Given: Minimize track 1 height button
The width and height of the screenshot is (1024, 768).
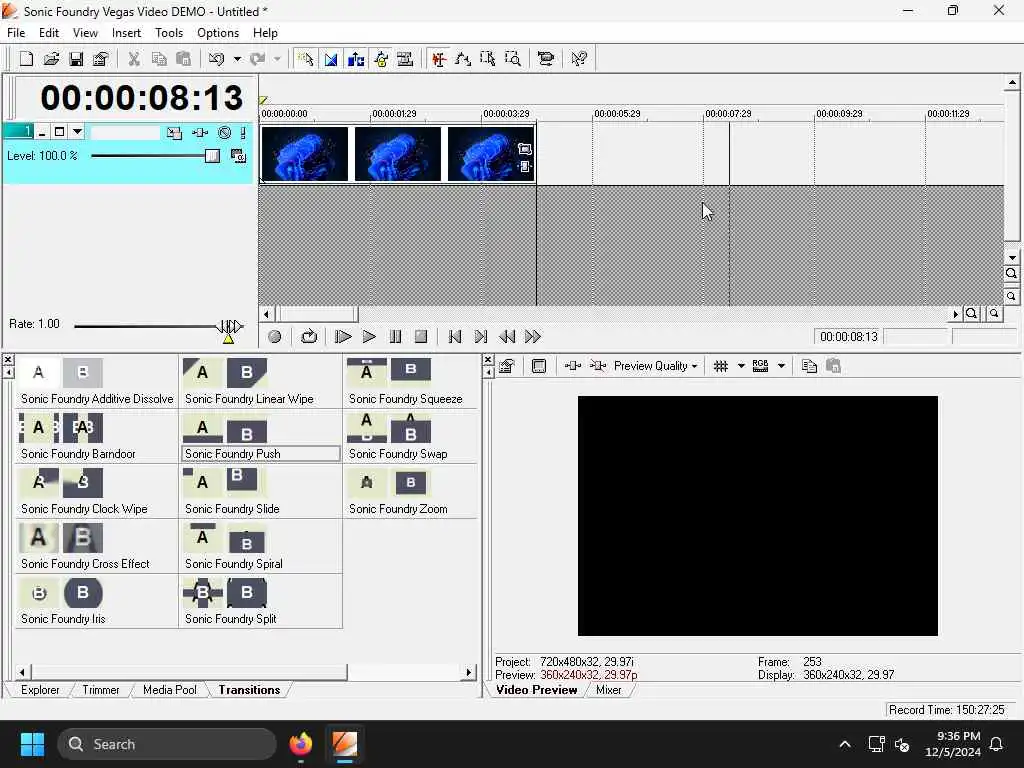Looking at the screenshot, I should 42,133.
